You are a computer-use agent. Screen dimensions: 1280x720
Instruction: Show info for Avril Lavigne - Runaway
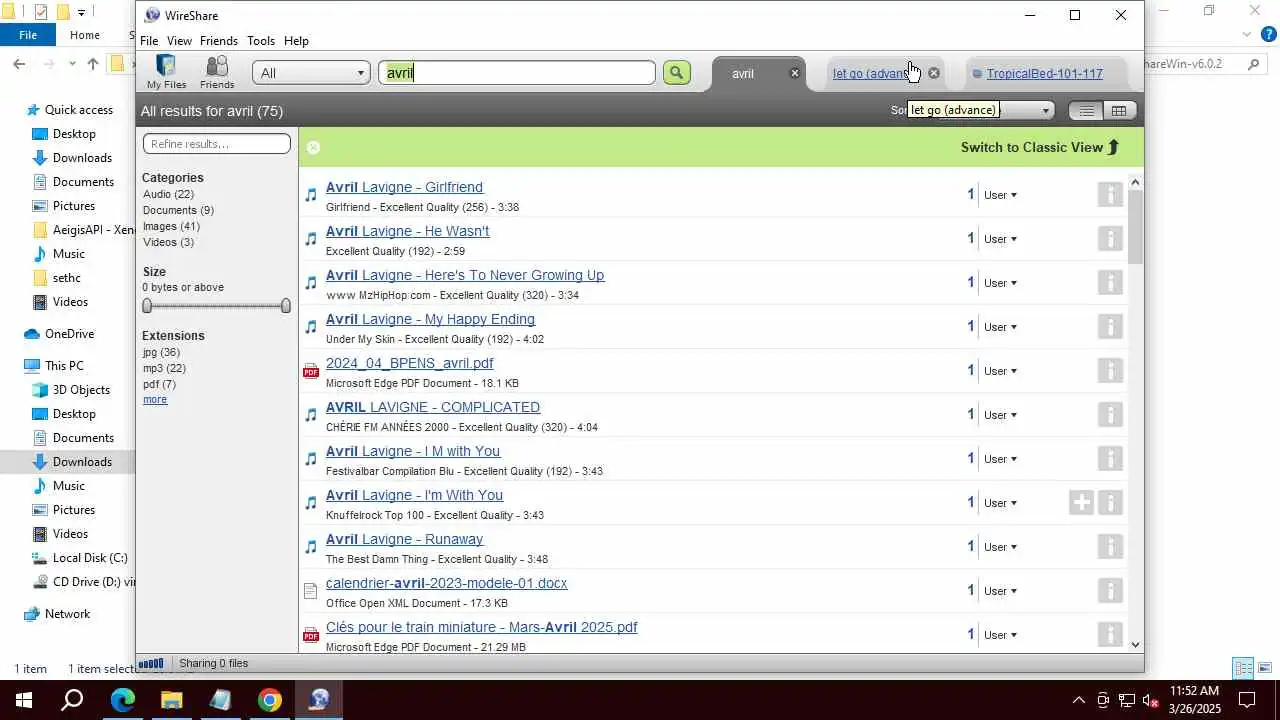[x=1110, y=546]
